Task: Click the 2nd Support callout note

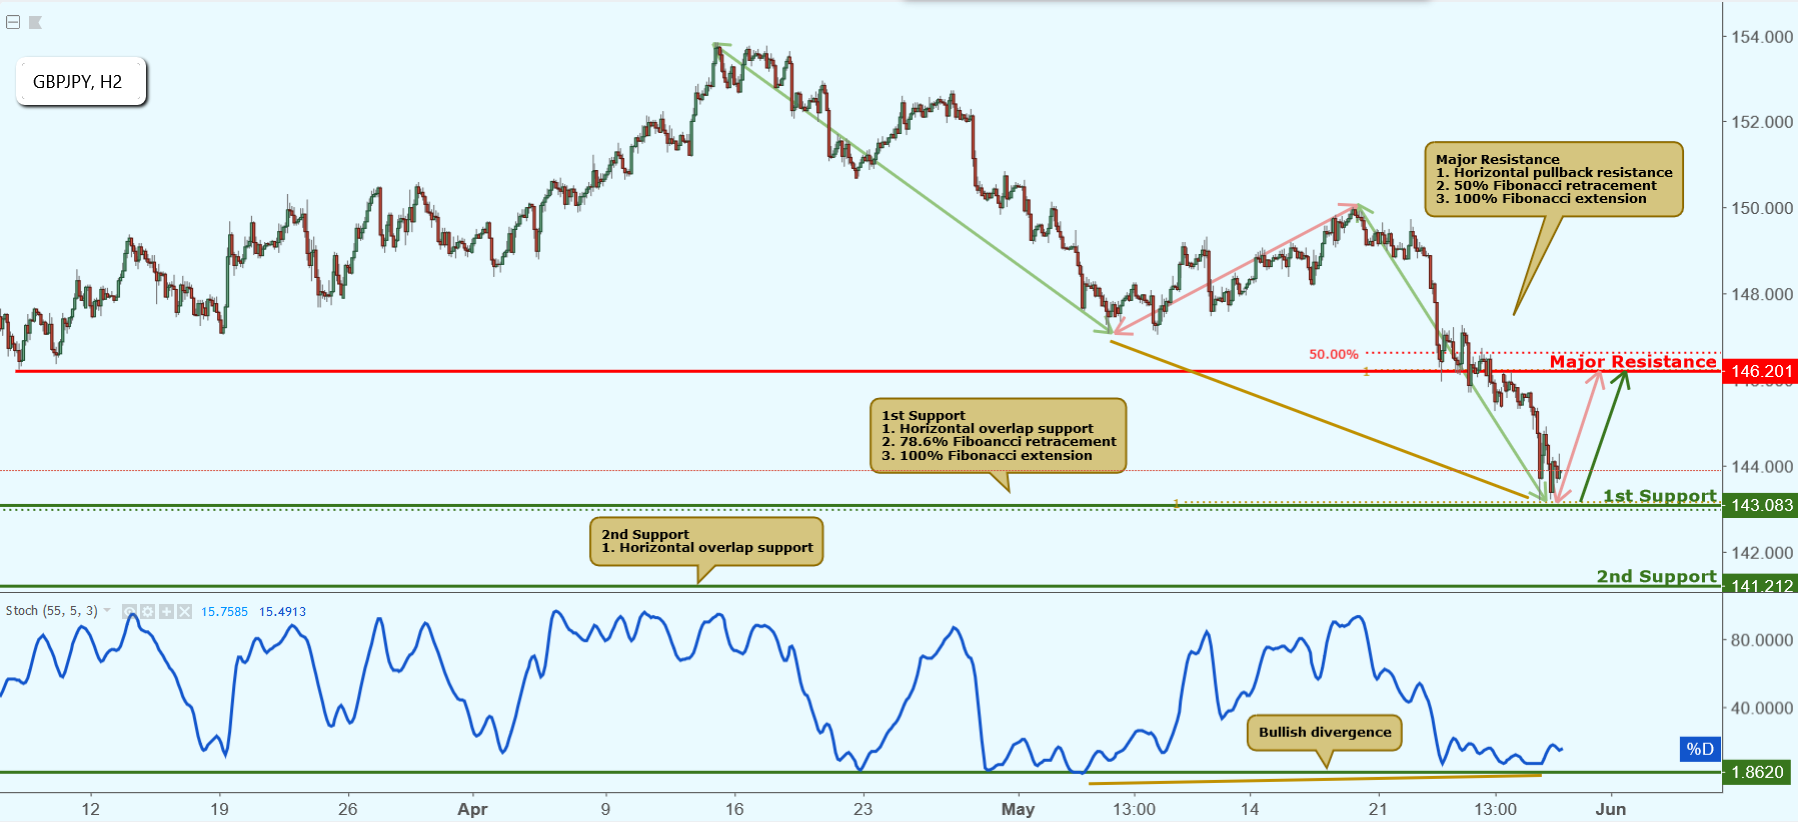Action: [706, 541]
